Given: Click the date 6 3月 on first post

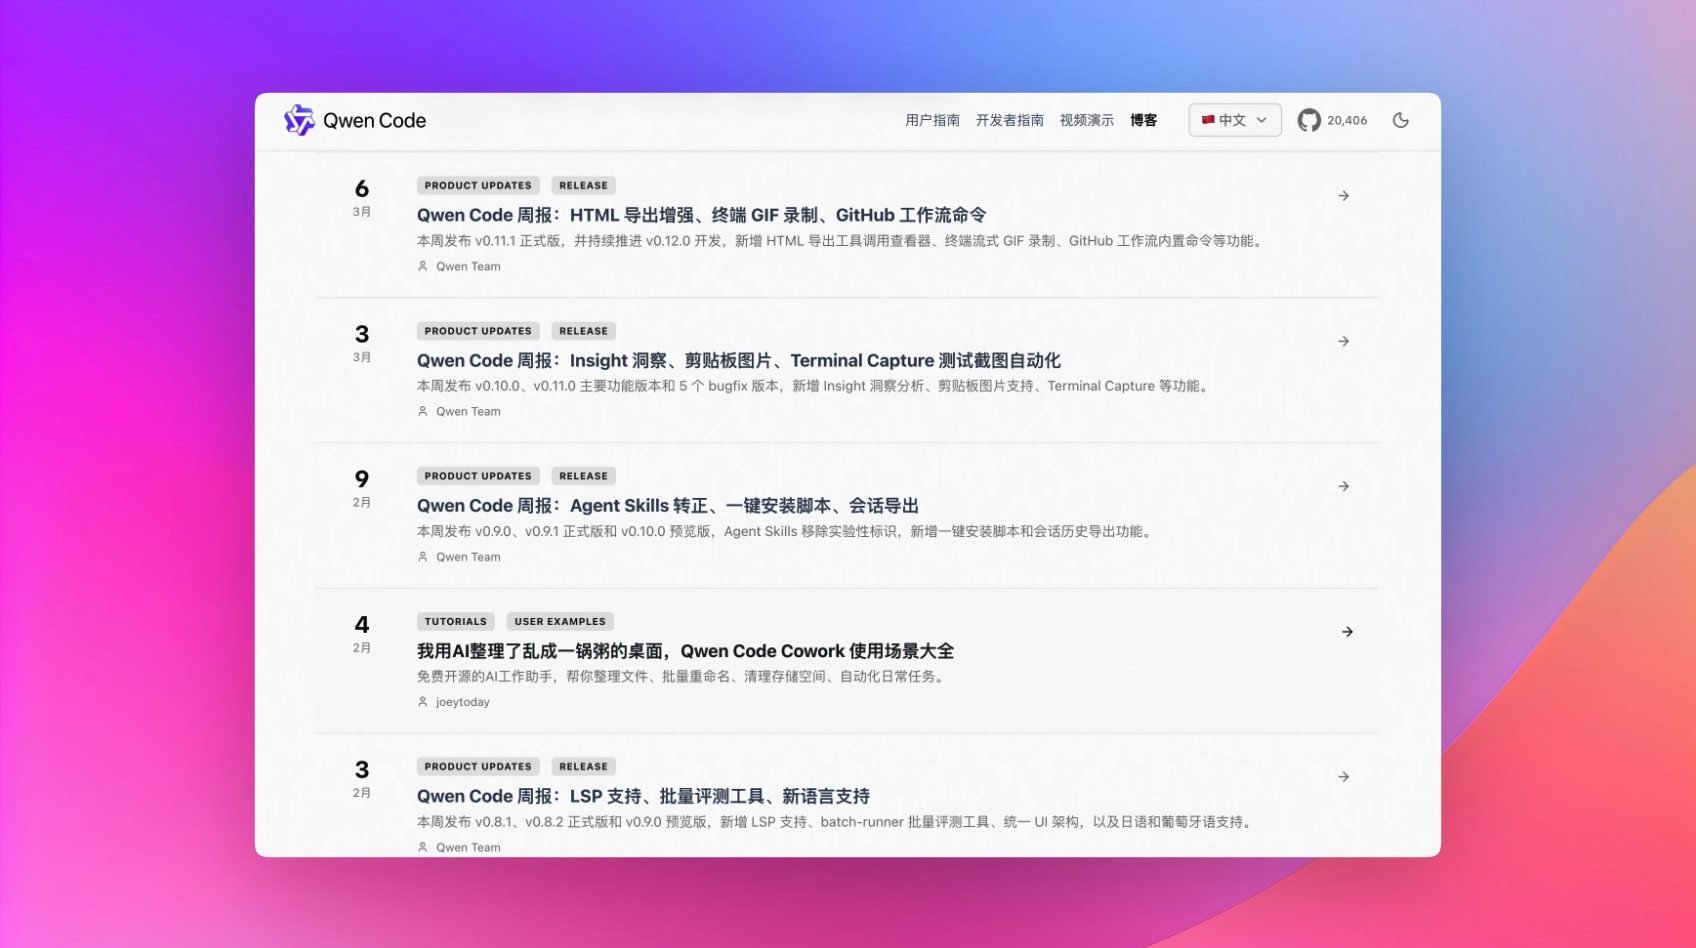Looking at the screenshot, I should [362, 197].
